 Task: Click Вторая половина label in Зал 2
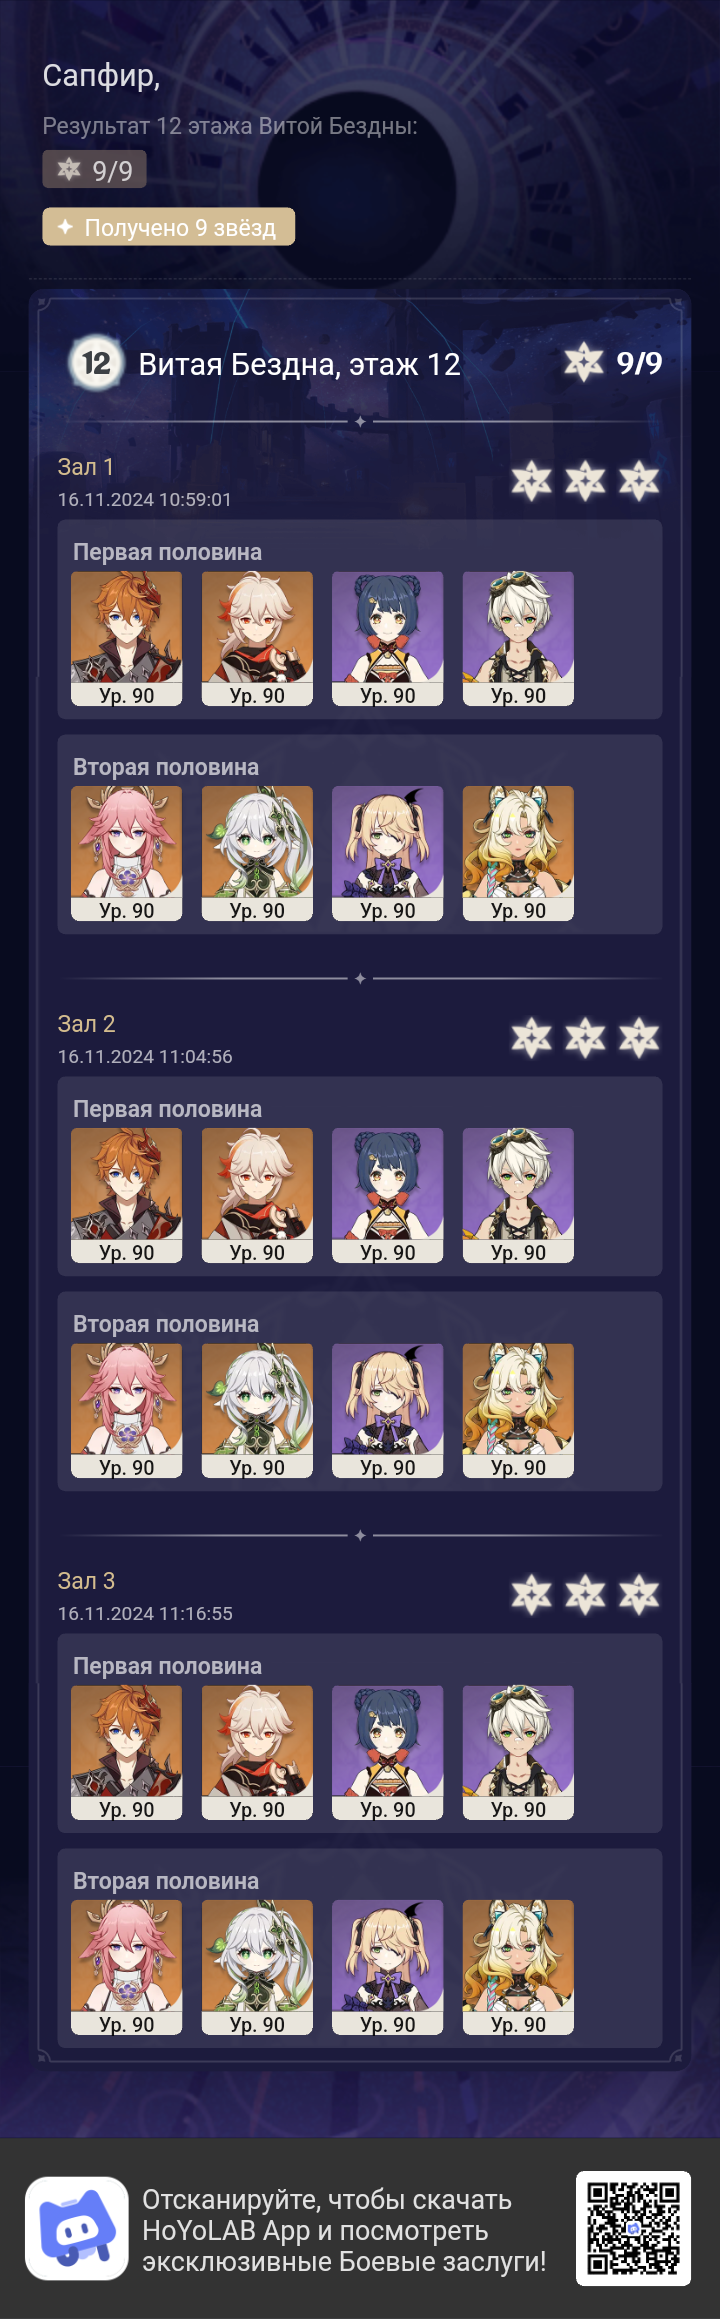pos(166,1324)
